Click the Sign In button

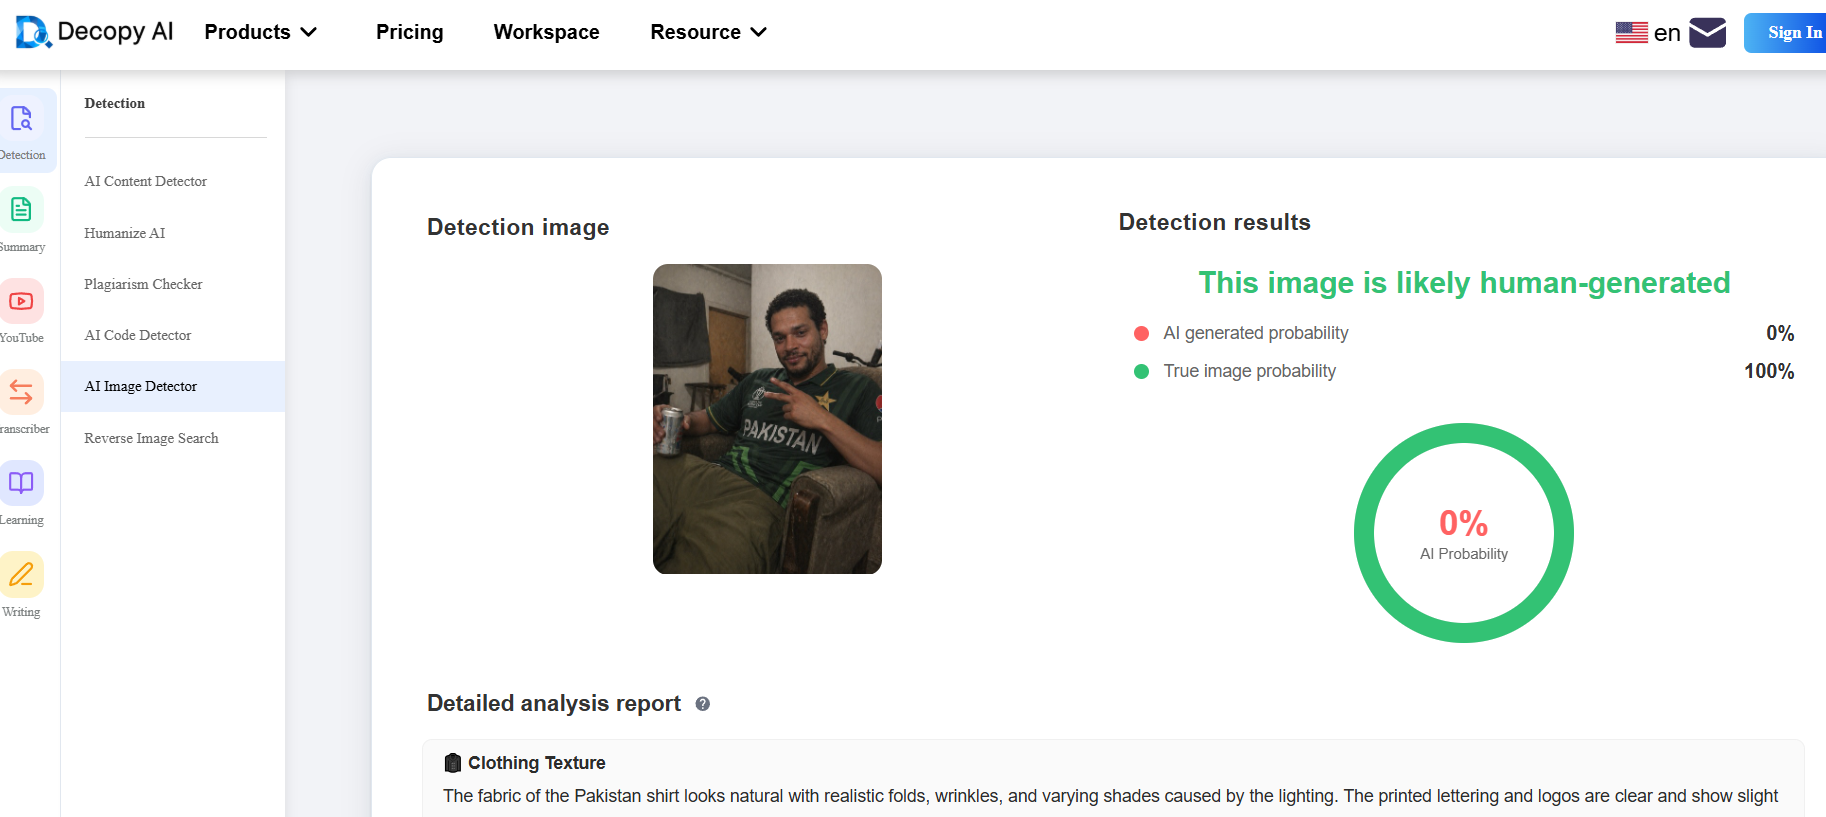[x=1785, y=33]
